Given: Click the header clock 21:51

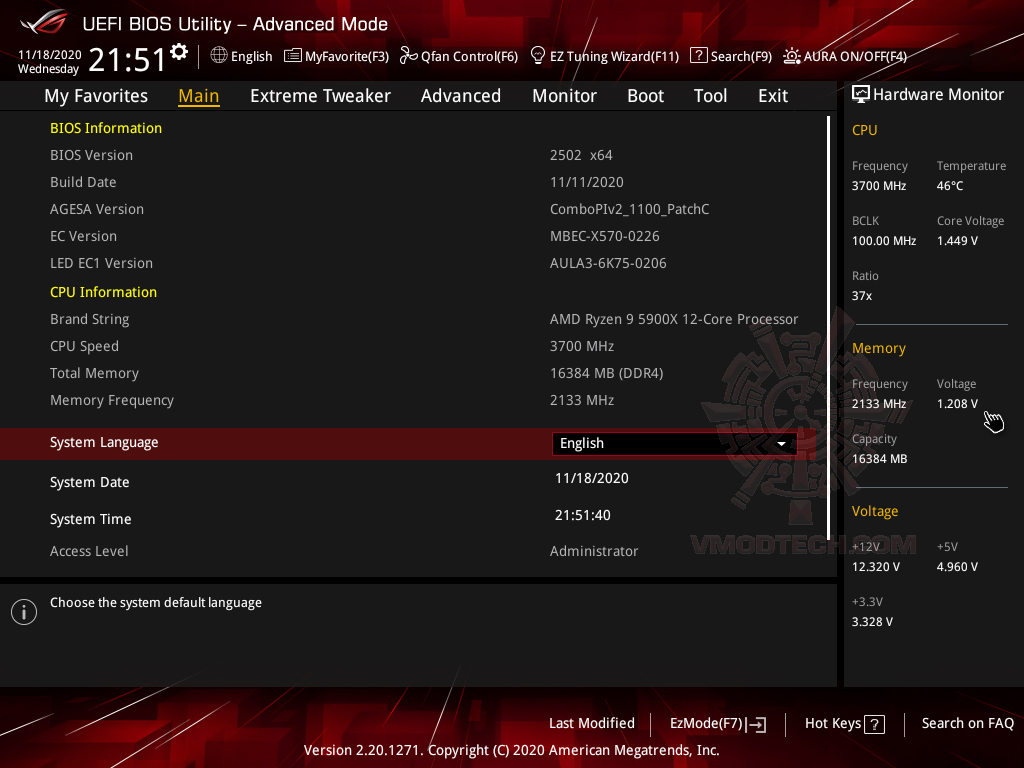Looking at the screenshot, I should 127,60.
